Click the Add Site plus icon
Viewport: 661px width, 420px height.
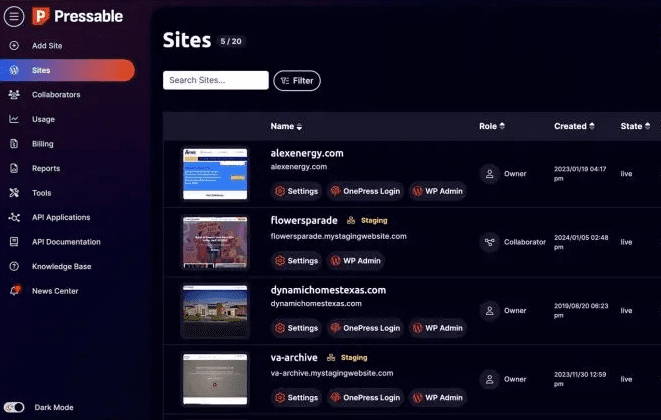tap(14, 46)
